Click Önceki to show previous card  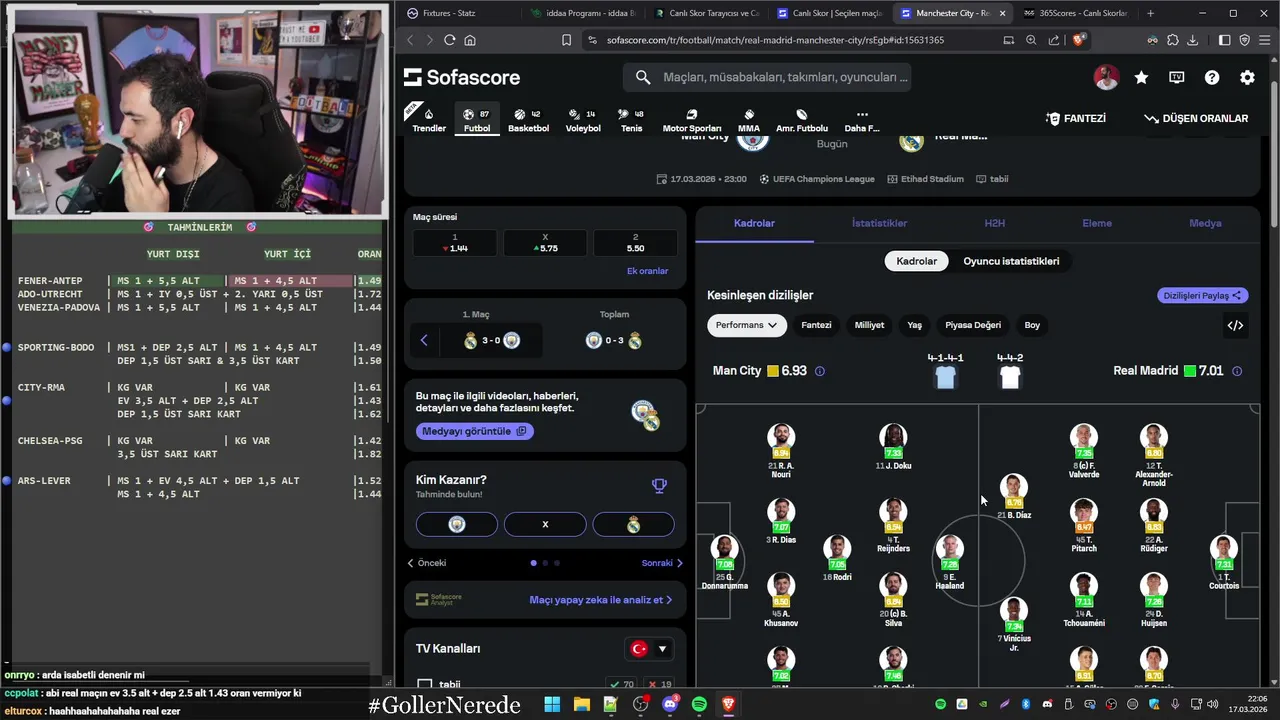(x=427, y=563)
